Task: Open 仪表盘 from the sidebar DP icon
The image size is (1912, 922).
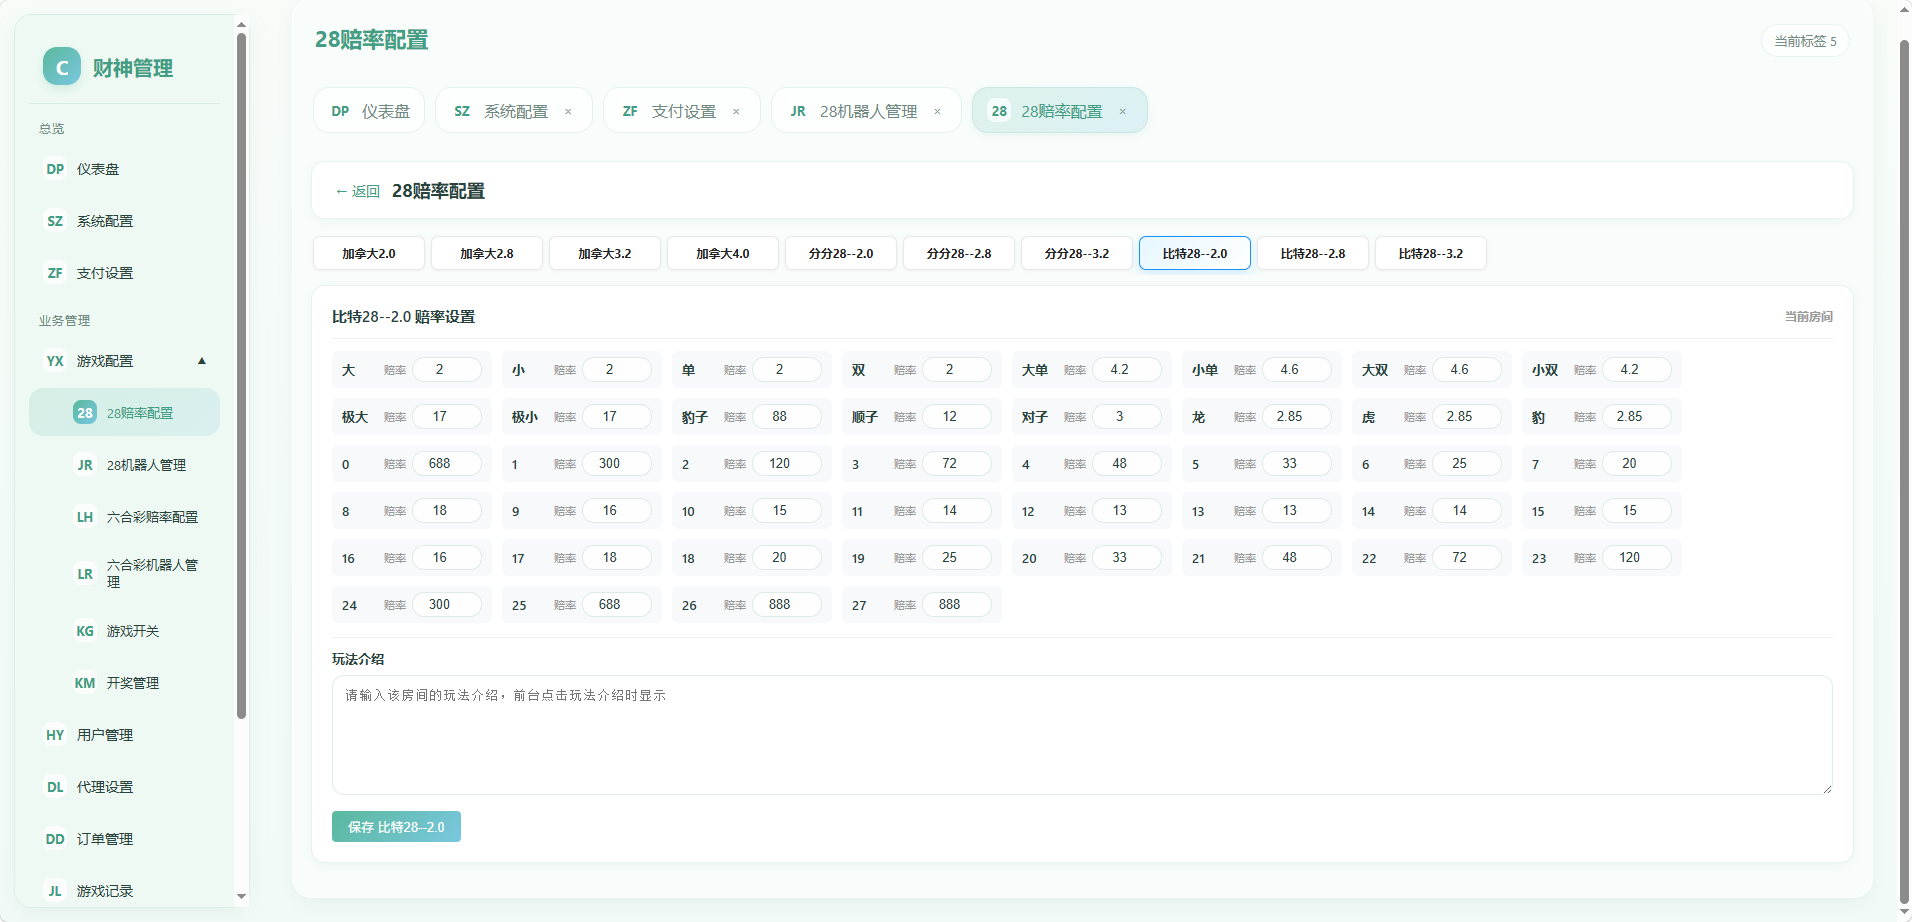Action: tap(55, 169)
